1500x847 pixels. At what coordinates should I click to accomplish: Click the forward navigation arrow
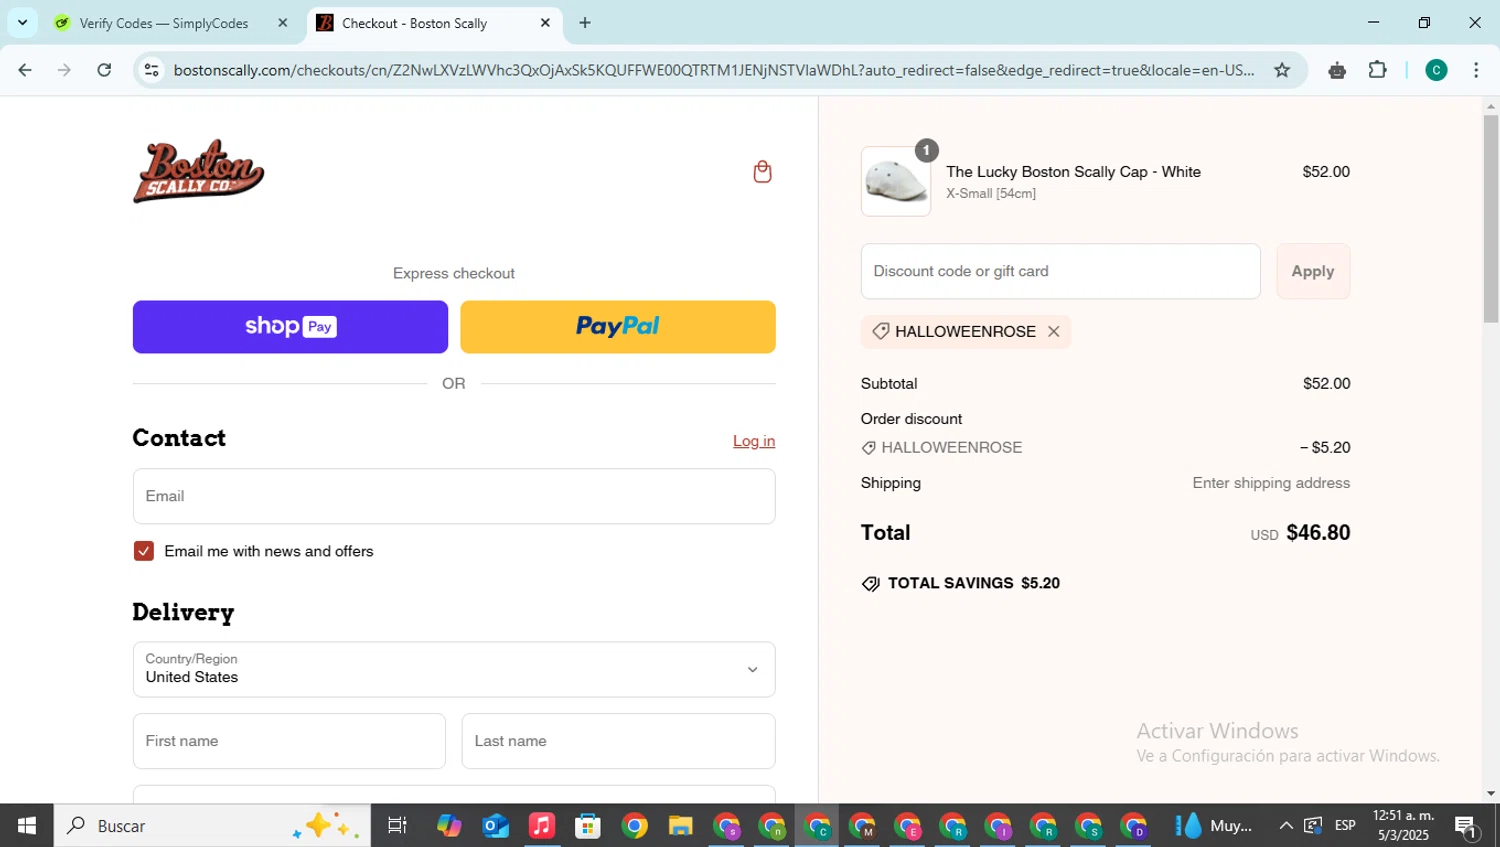coord(64,70)
